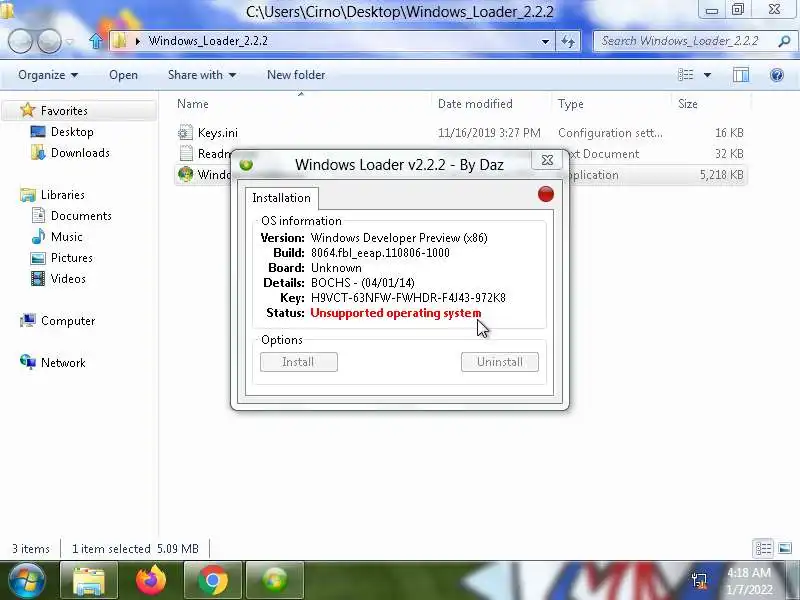
Task: Click the build 8064.fbl_eeap.110806-1000 text
Action: click(380, 253)
